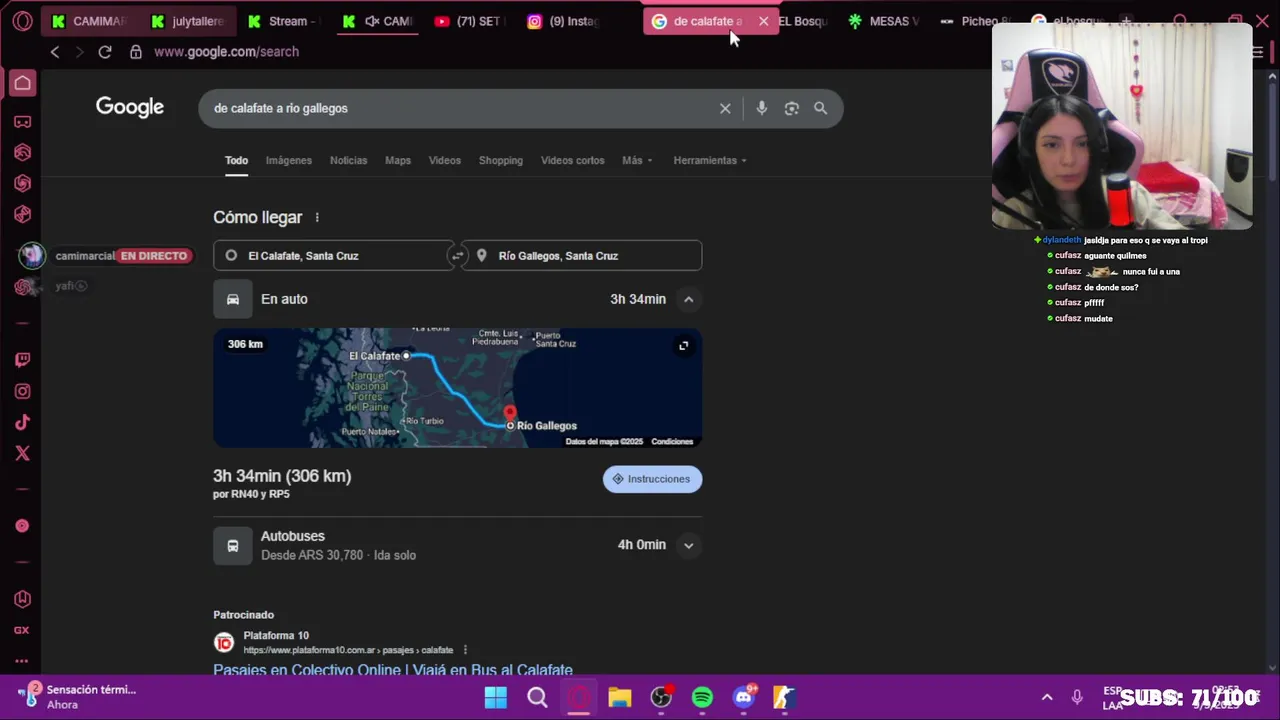Clear the Google search box with X
Screen dimensions: 1280x720
(725, 108)
